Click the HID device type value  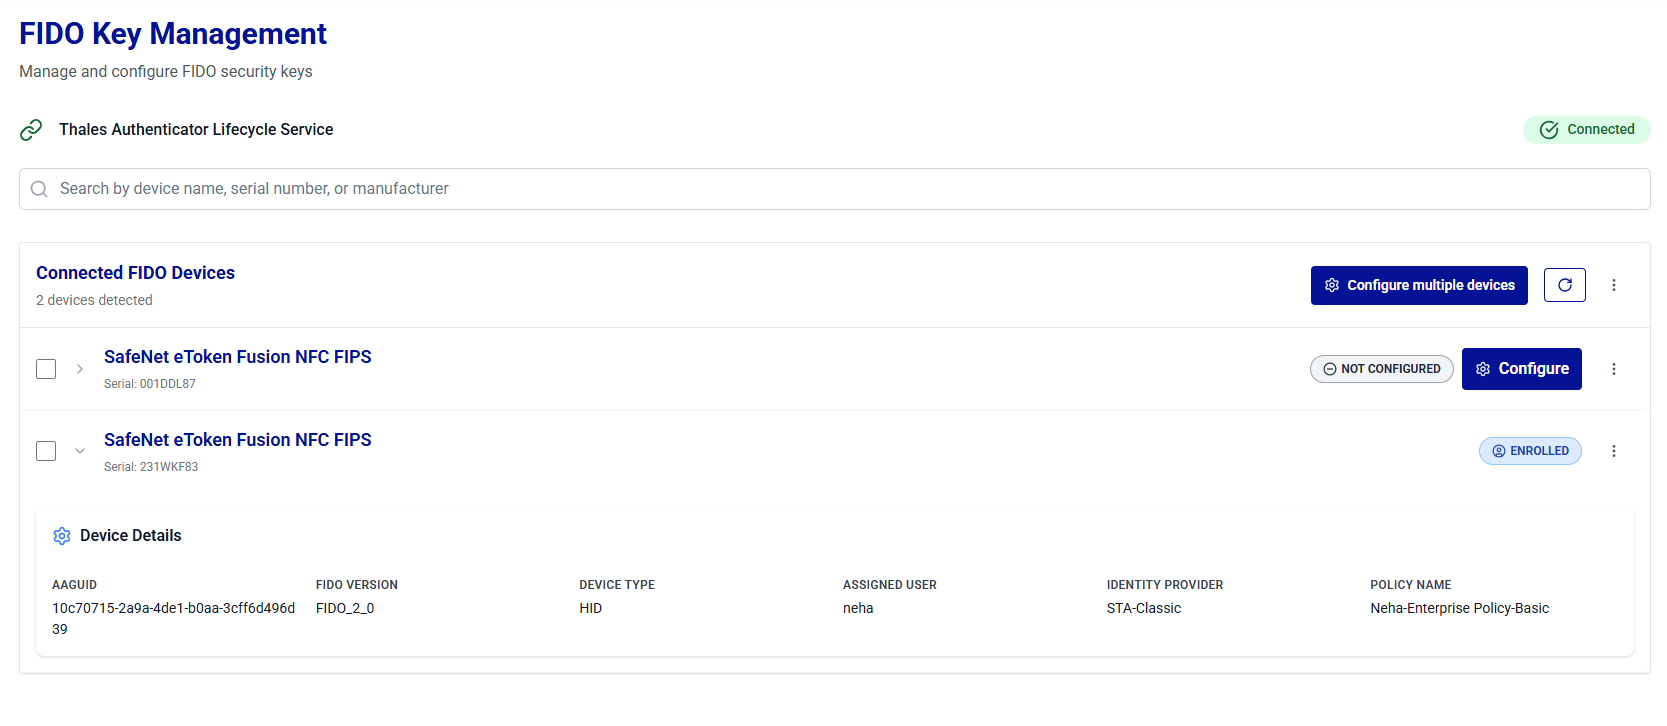(591, 608)
